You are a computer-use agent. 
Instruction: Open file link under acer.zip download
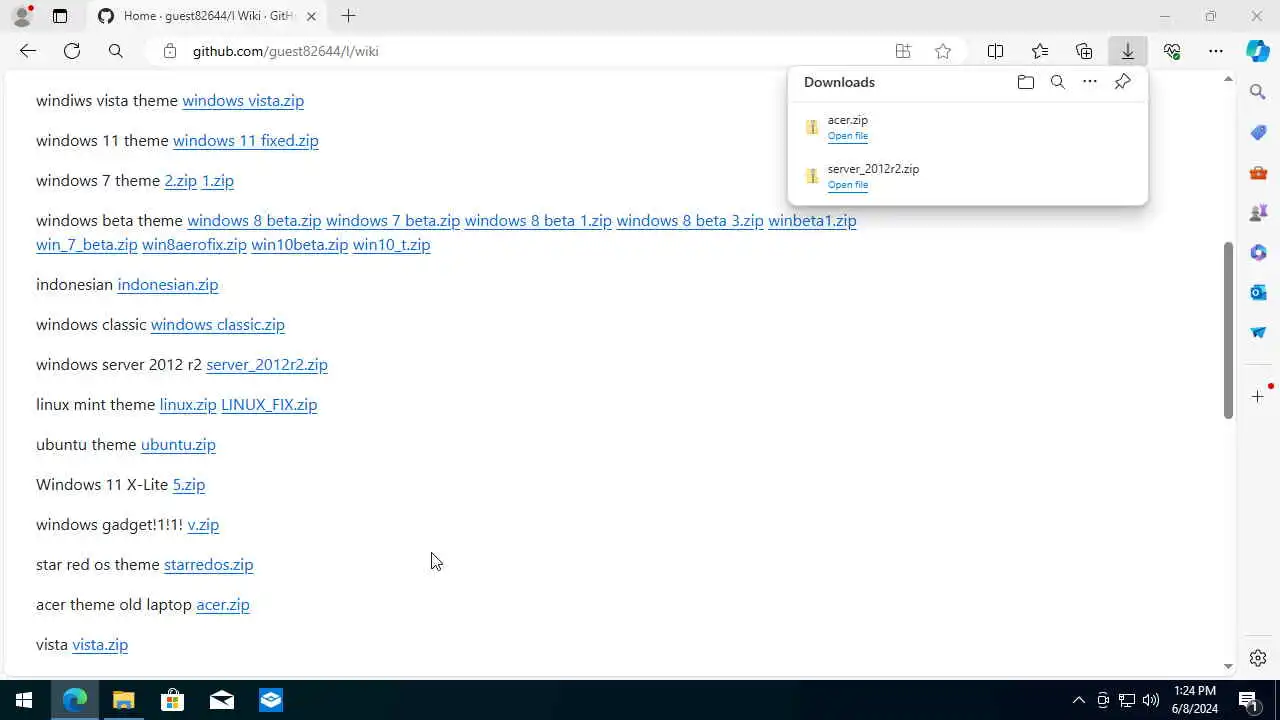click(848, 136)
